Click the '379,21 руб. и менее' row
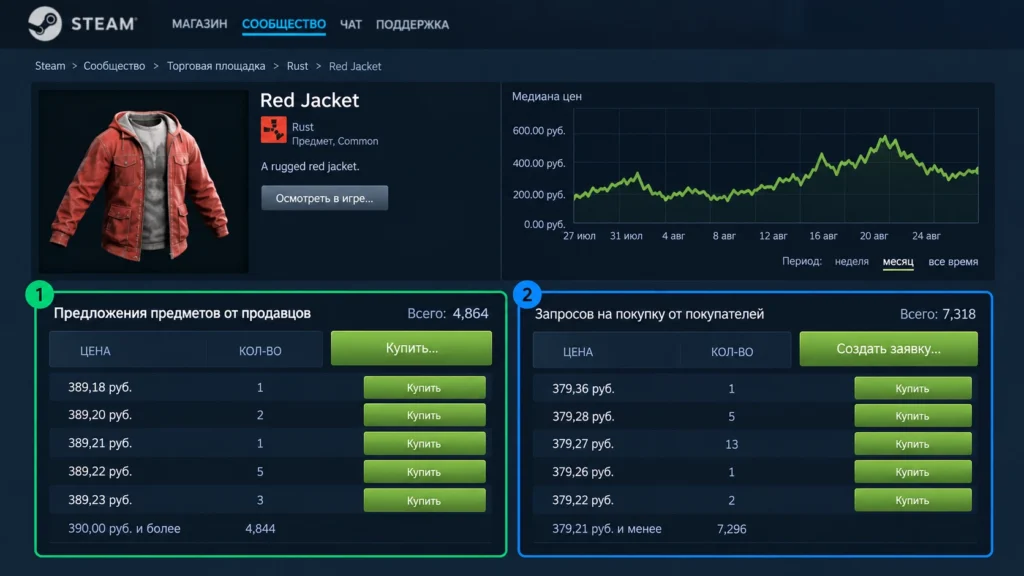Screen dimensions: 1024x576 coord(755,529)
